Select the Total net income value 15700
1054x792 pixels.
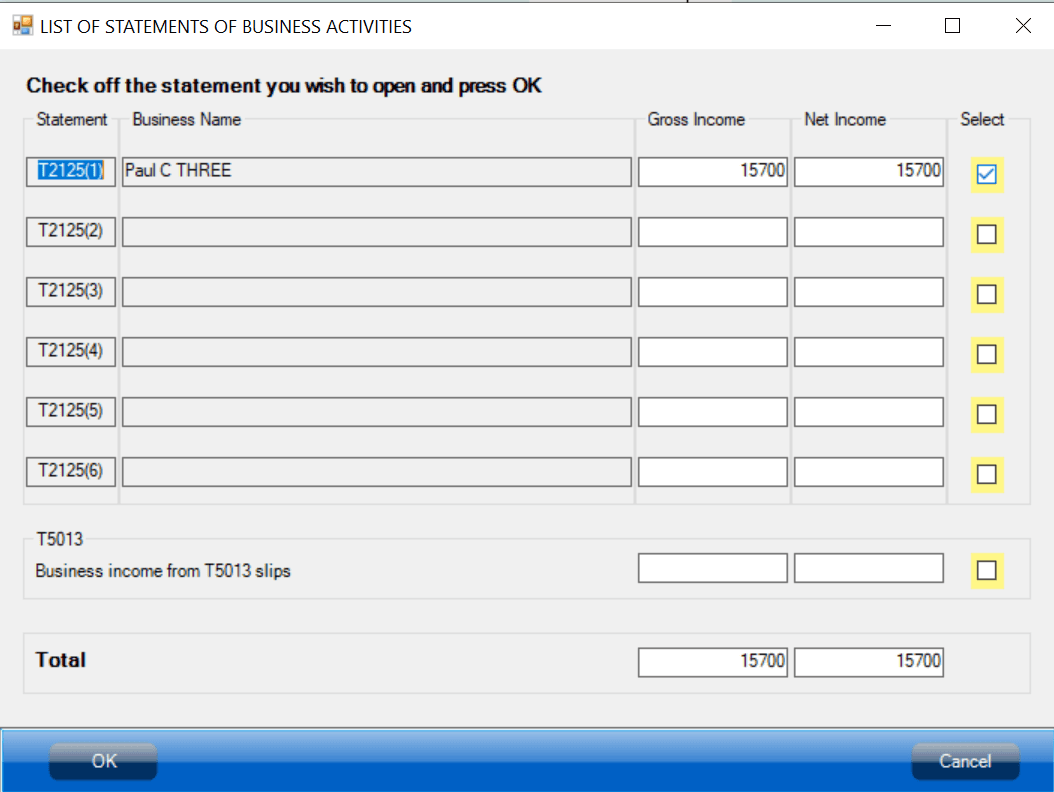[x=867, y=661]
